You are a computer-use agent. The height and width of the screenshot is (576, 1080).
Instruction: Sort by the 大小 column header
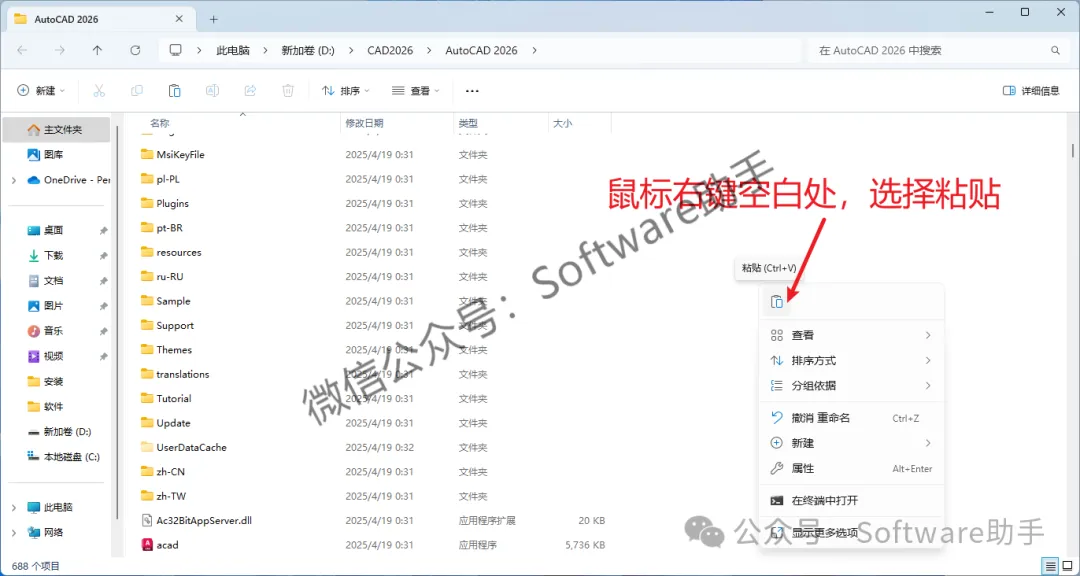tap(562, 123)
